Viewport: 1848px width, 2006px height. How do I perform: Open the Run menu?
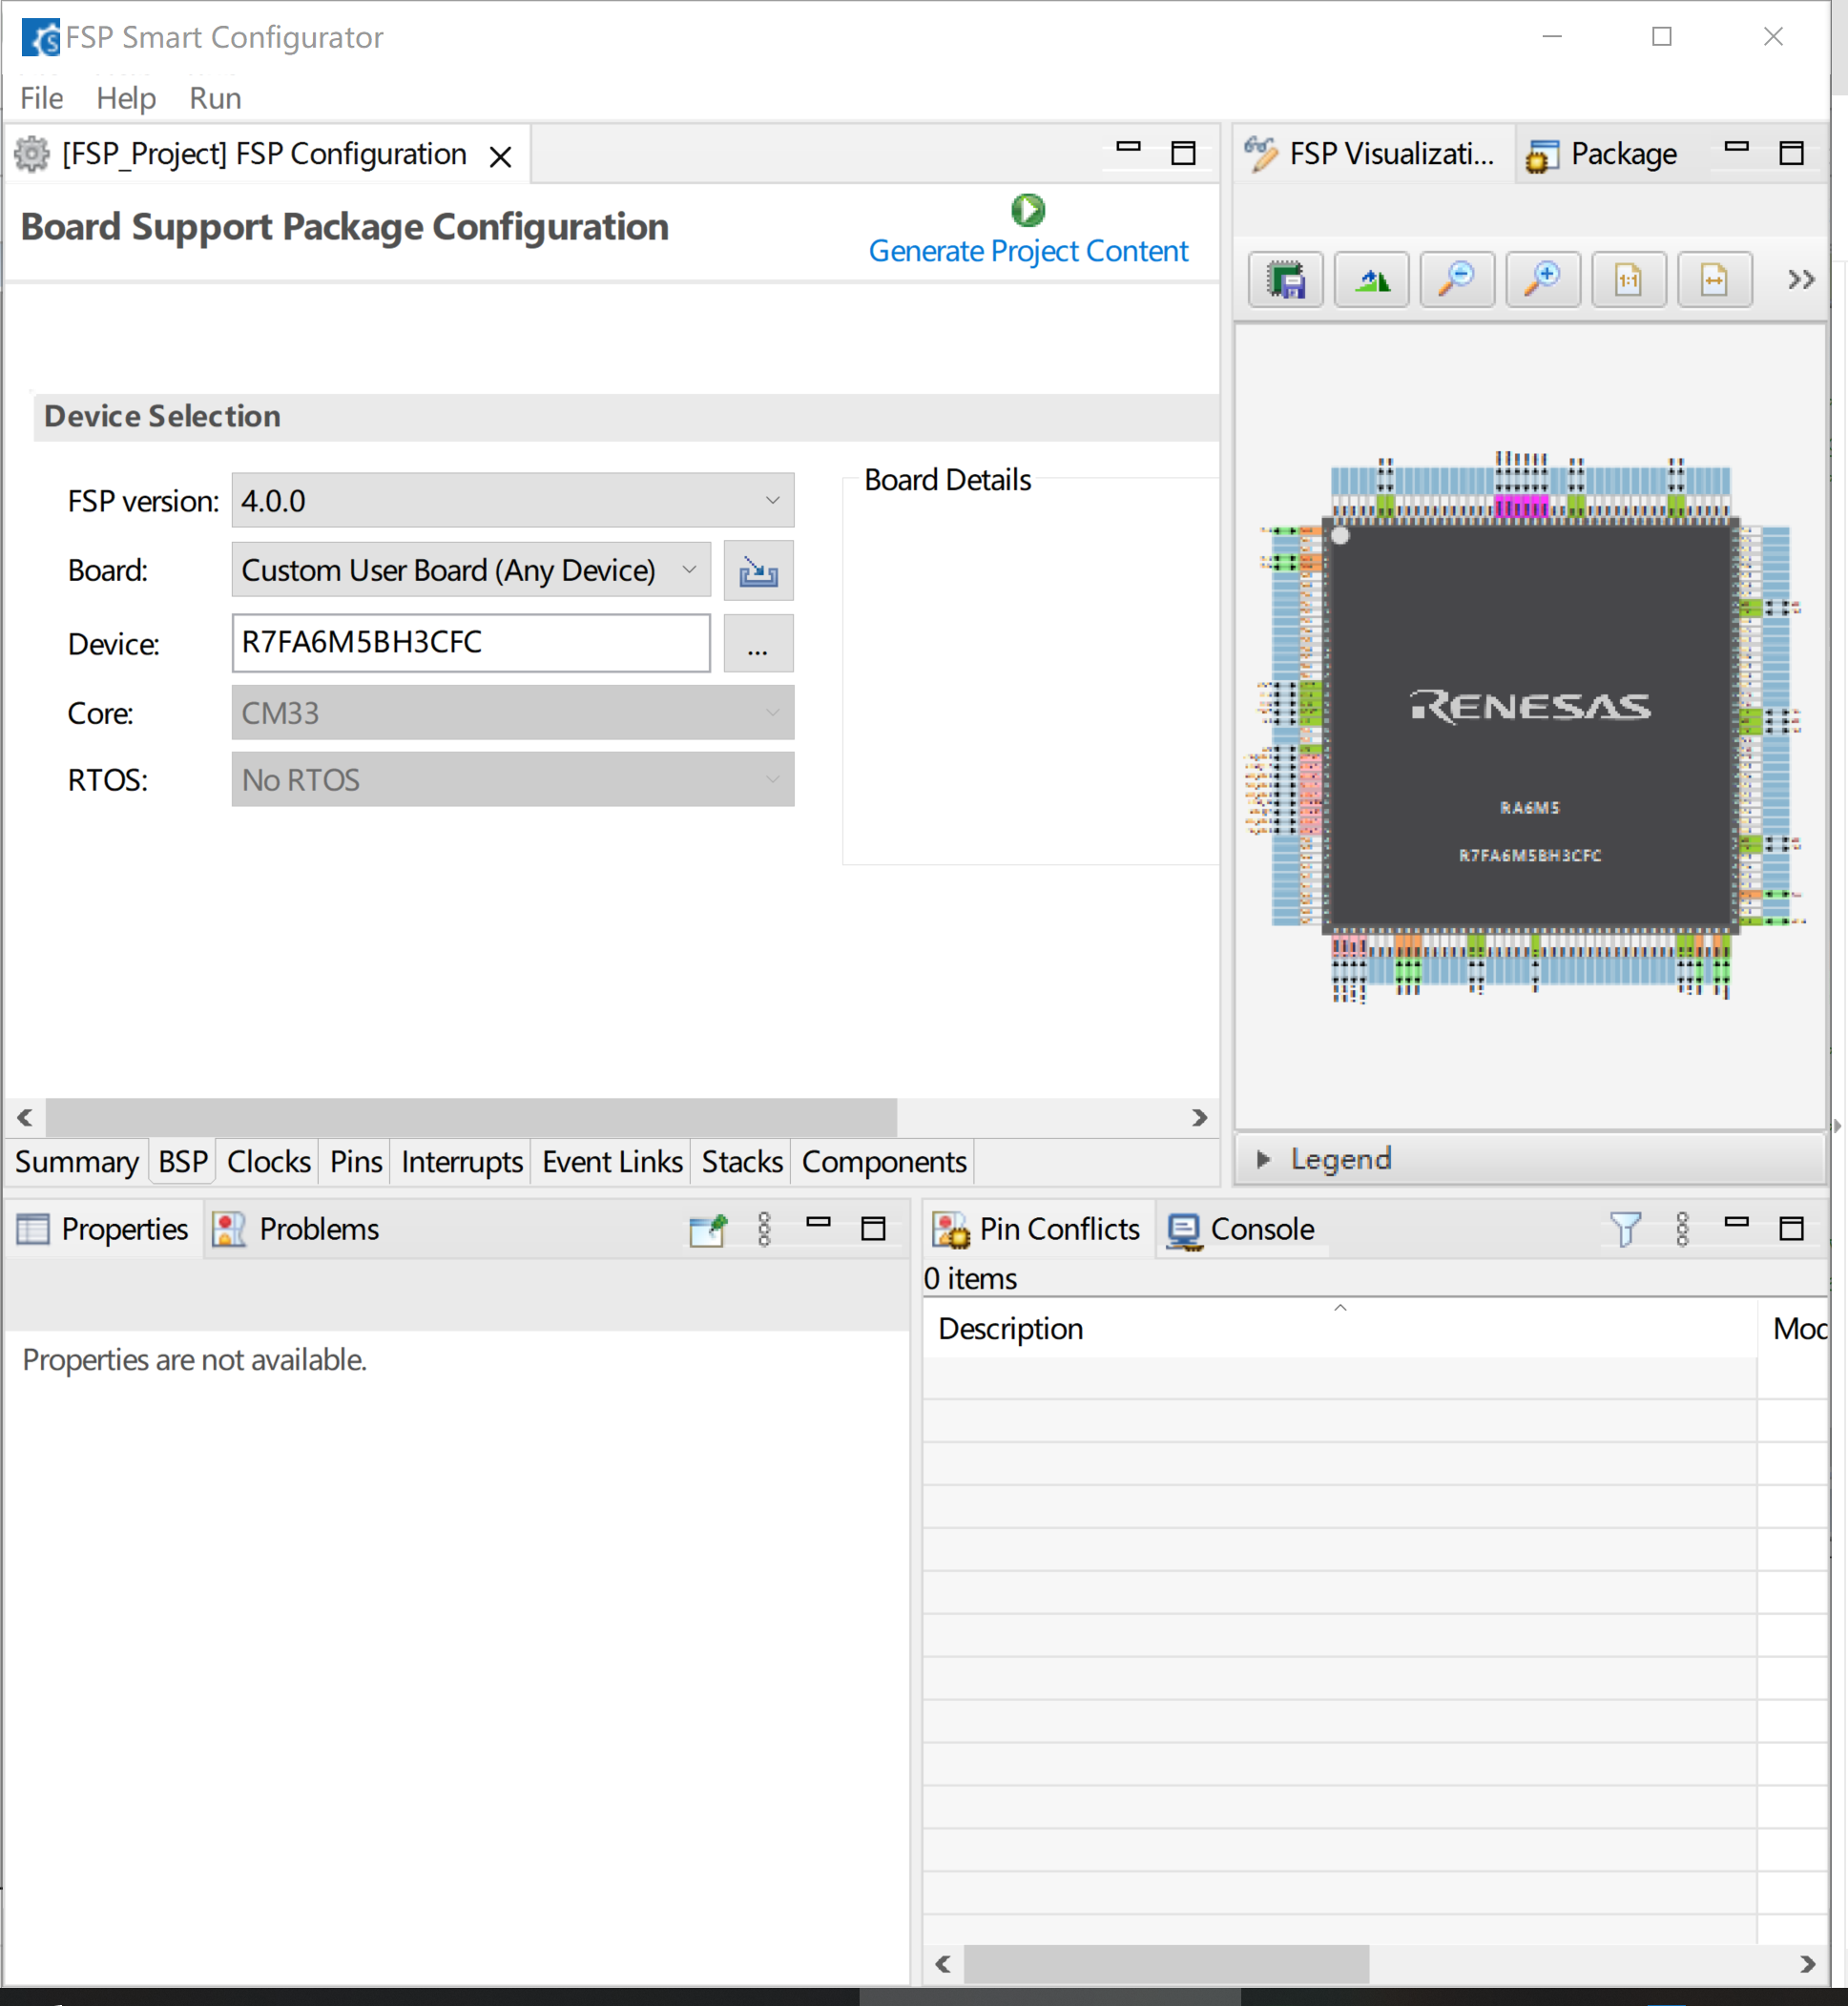click(215, 98)
